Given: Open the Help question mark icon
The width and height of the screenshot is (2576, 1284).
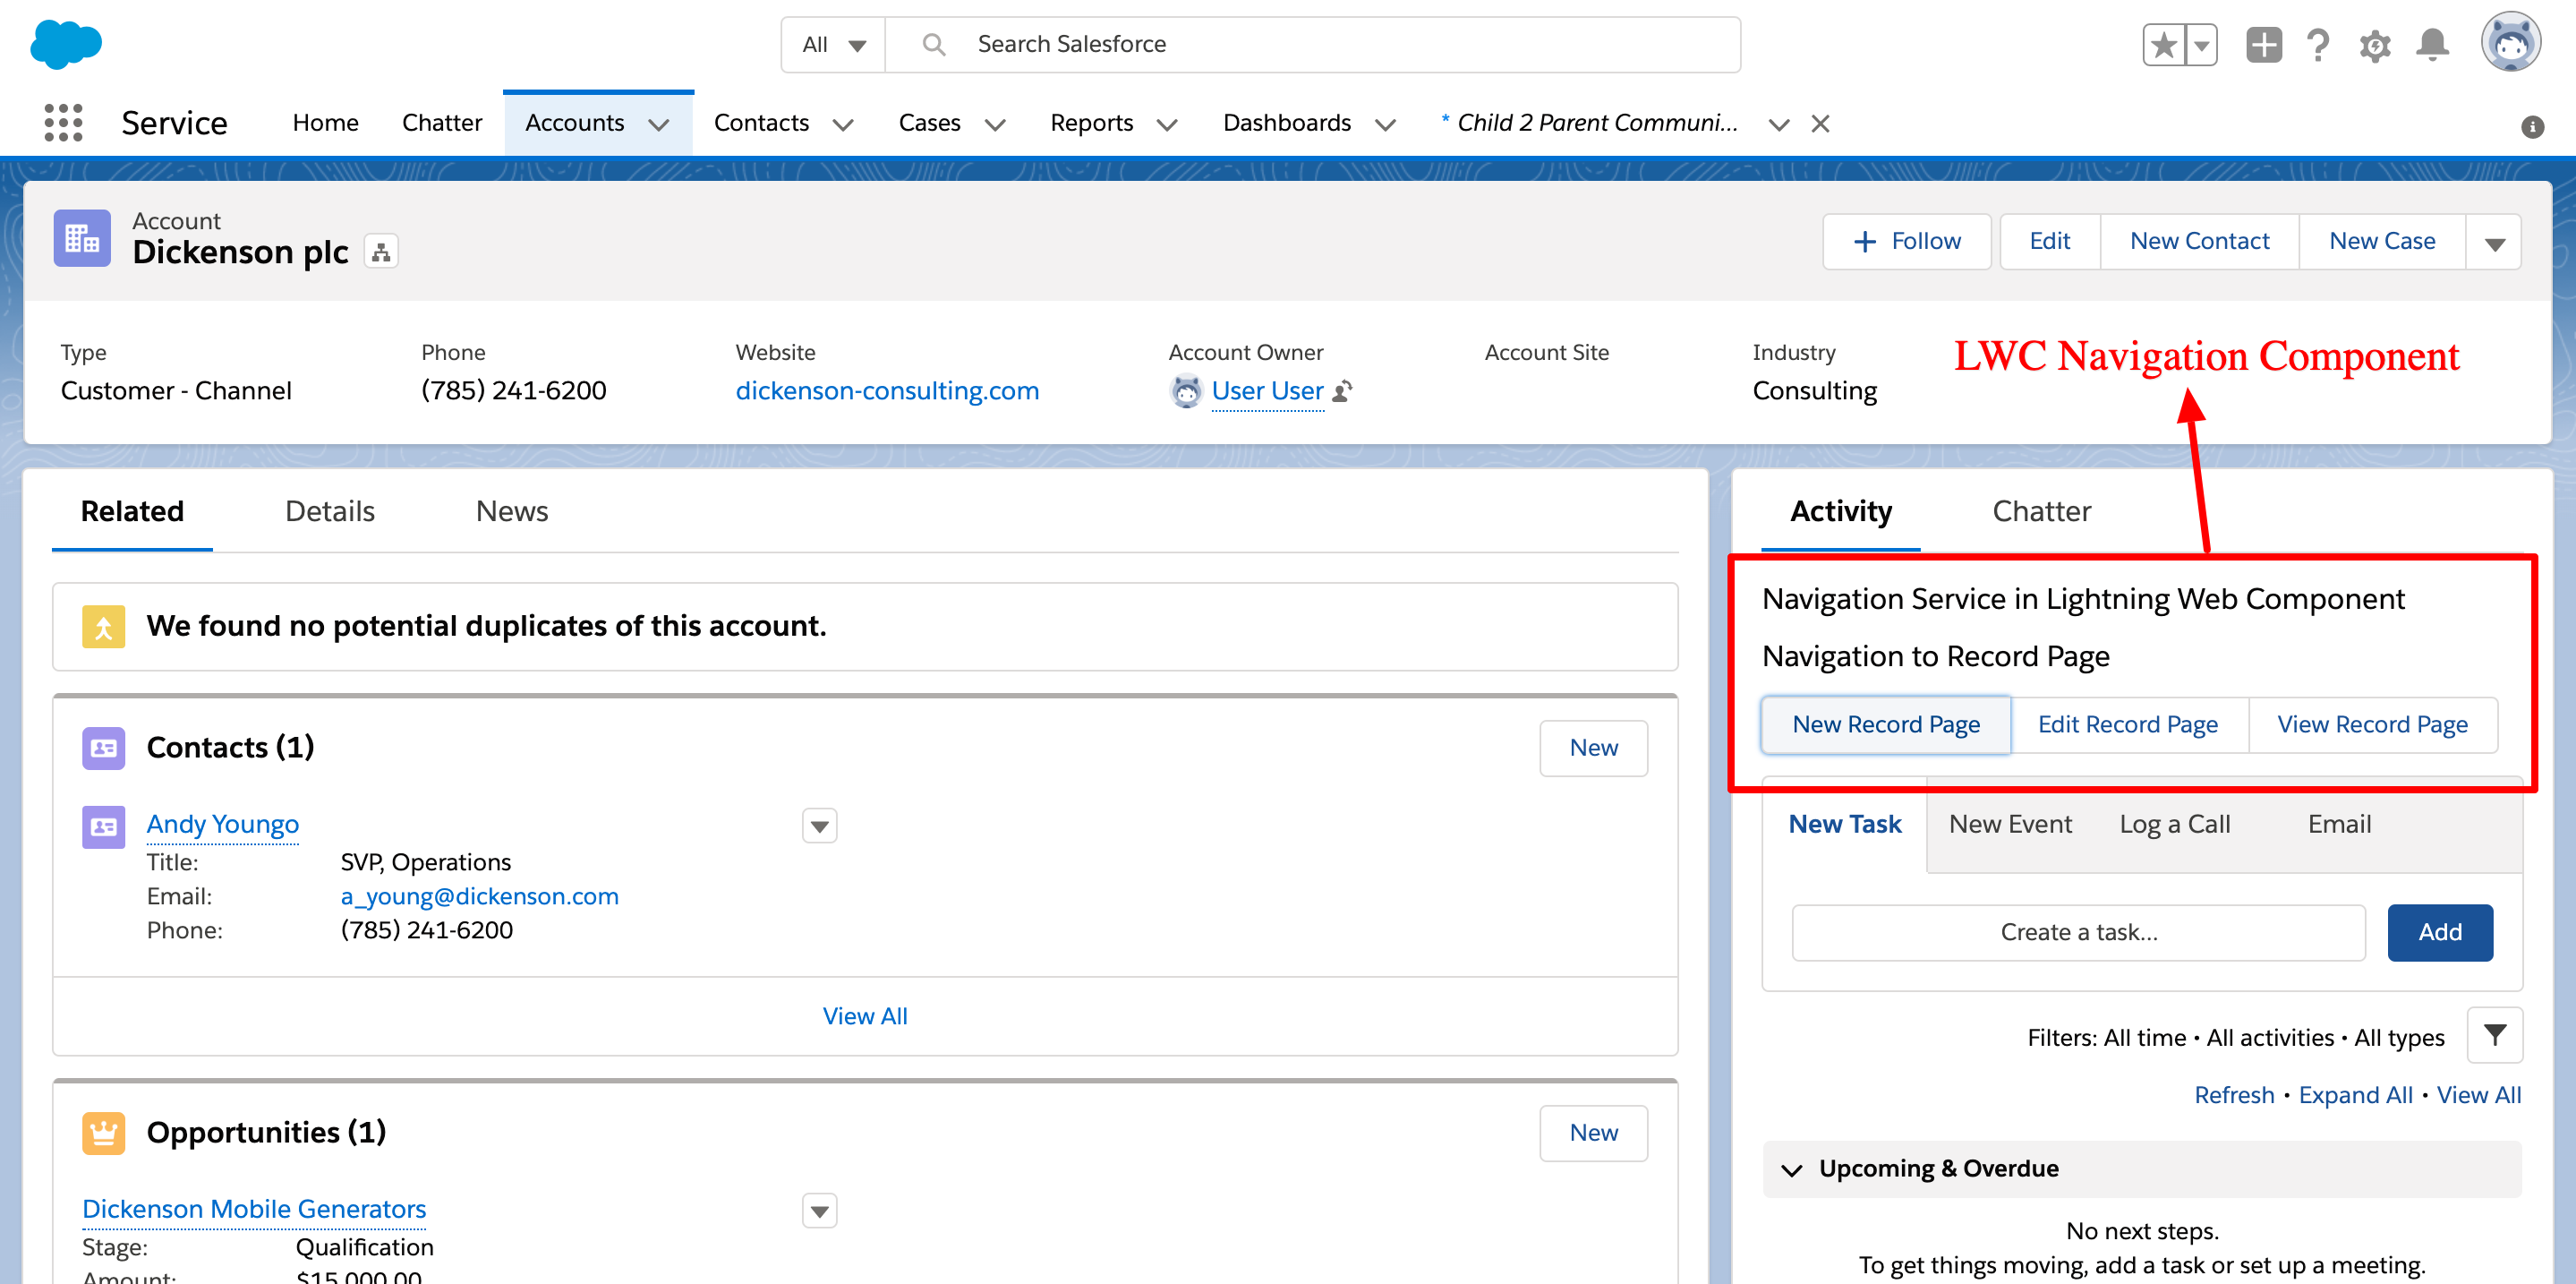Looking at the screenshot, I should tap(2317, 45).
